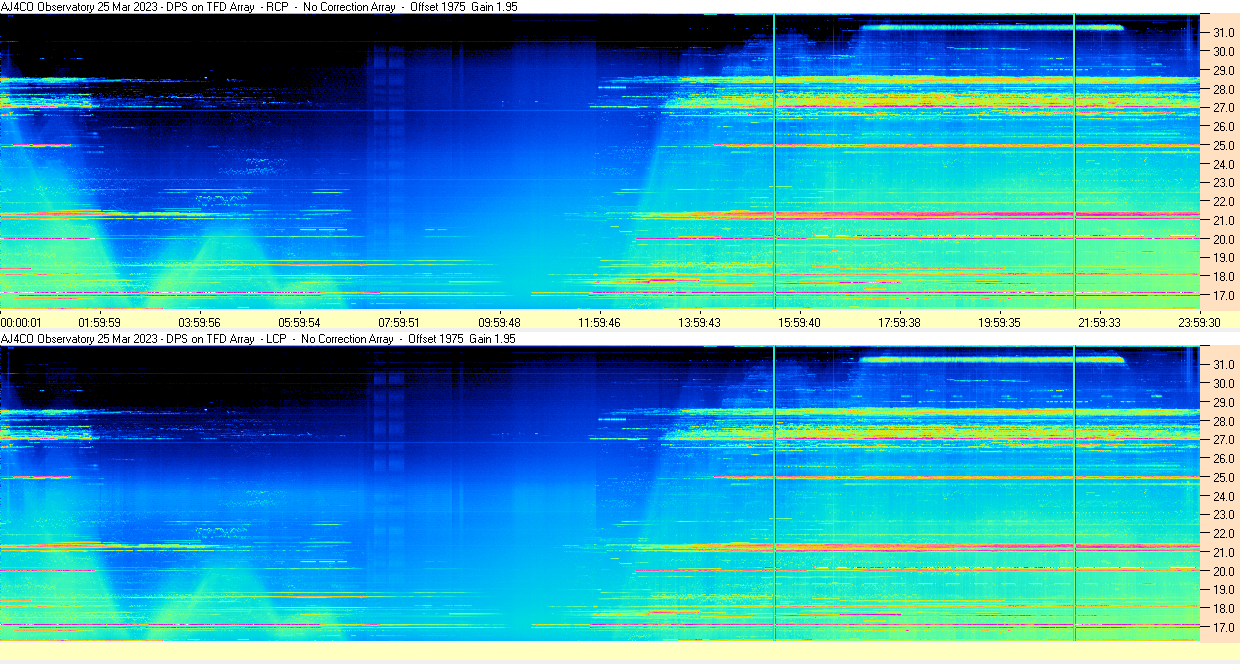Select 26.0 frequency label on LCP plot
This screenshot has width=1240, height=664.
[1224, 458]
